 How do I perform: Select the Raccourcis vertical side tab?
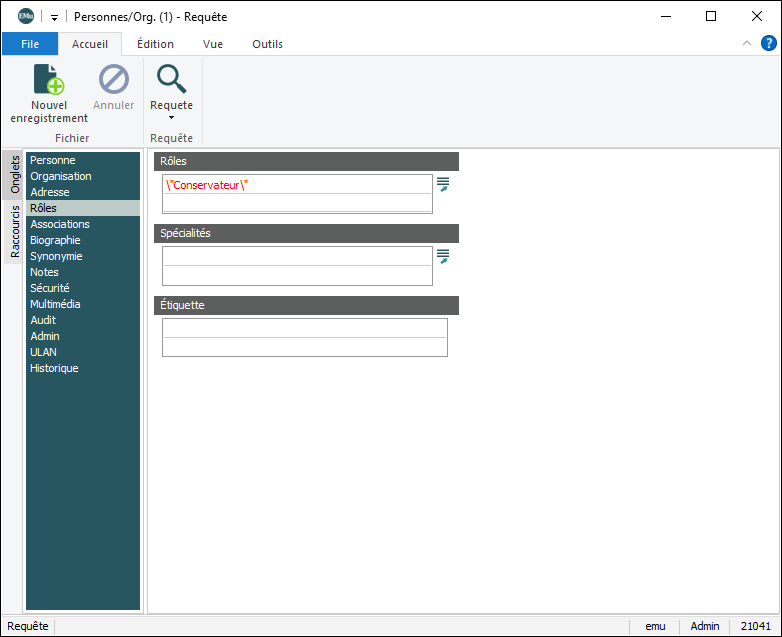[x=15, y=232]
